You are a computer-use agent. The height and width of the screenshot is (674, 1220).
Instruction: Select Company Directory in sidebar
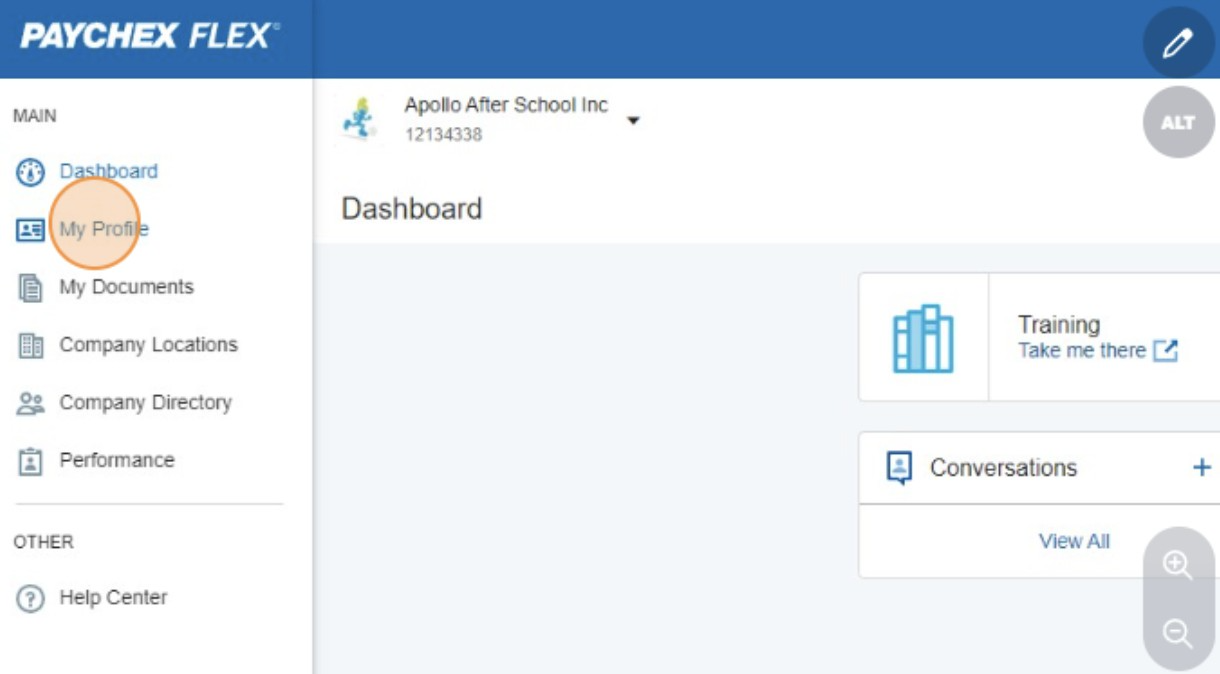pos(145,403)
